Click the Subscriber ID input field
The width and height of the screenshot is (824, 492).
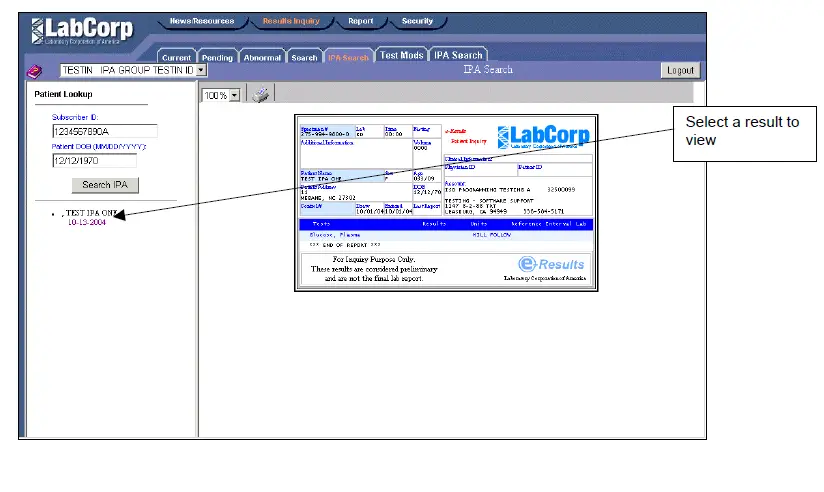(105, 131)
